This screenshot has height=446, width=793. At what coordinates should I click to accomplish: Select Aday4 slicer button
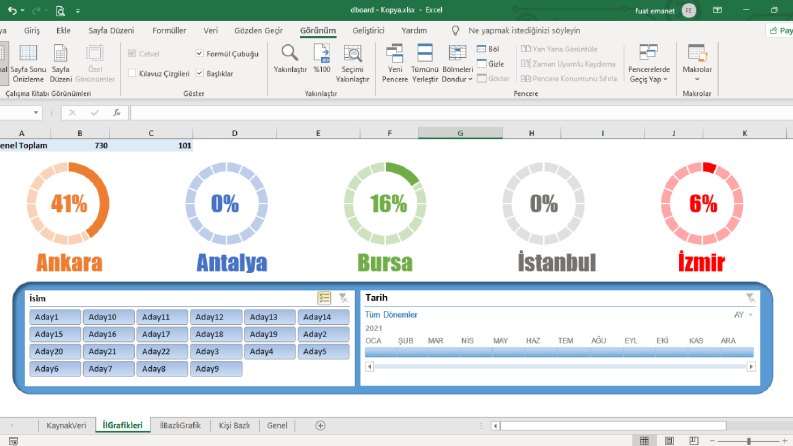(x=270, y=351)
